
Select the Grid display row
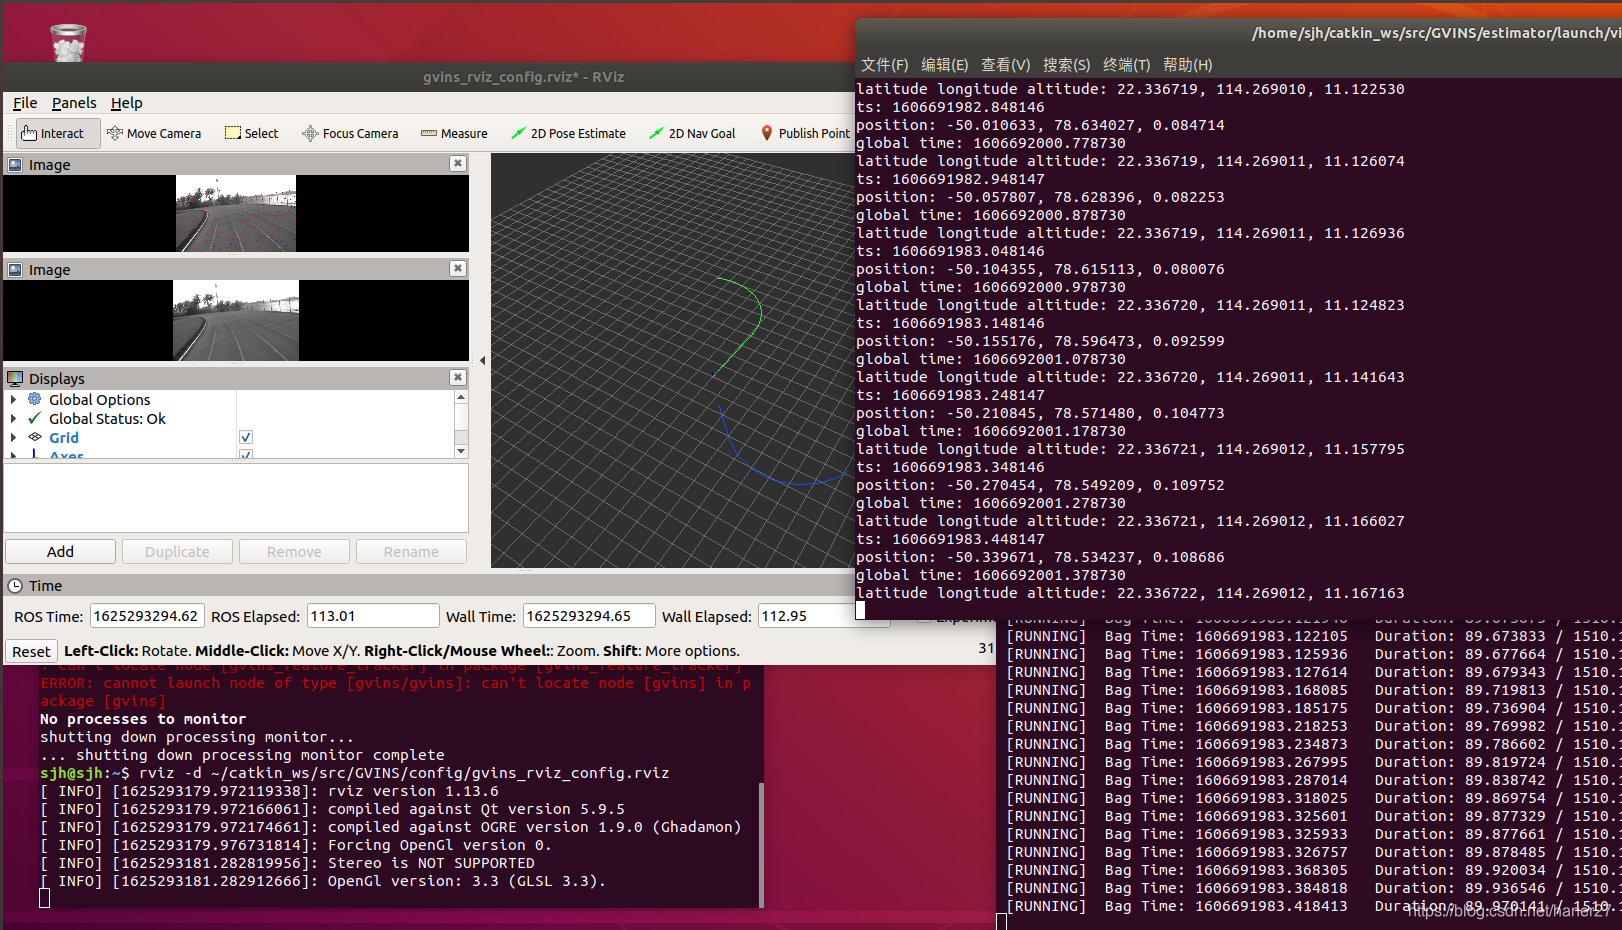(x=229, y=438)
